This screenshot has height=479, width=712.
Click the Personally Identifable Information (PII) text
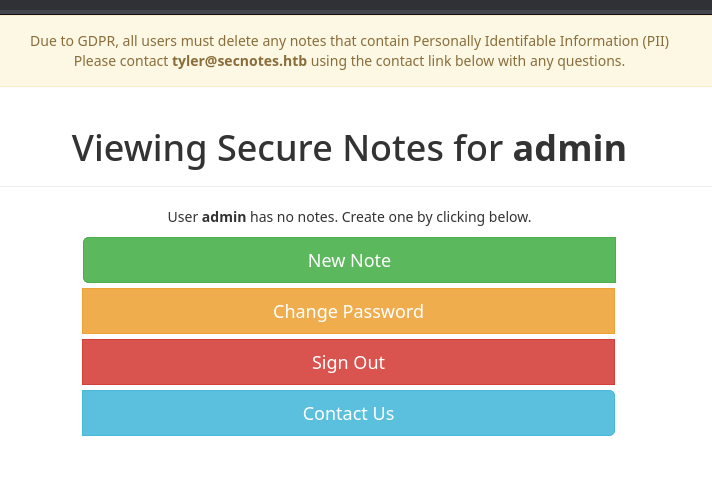[541, 41]
